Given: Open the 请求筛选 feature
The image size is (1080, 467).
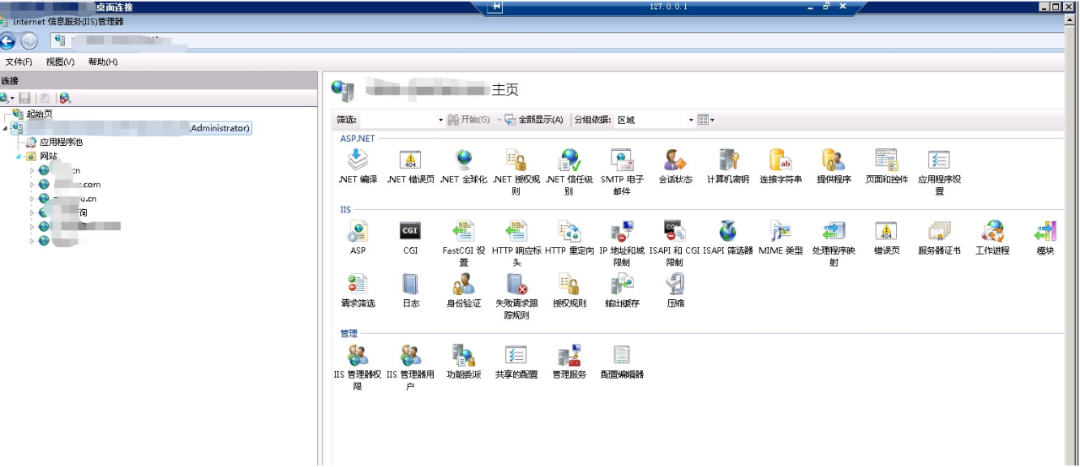Looking at the screenshot, I should (357, 291).
